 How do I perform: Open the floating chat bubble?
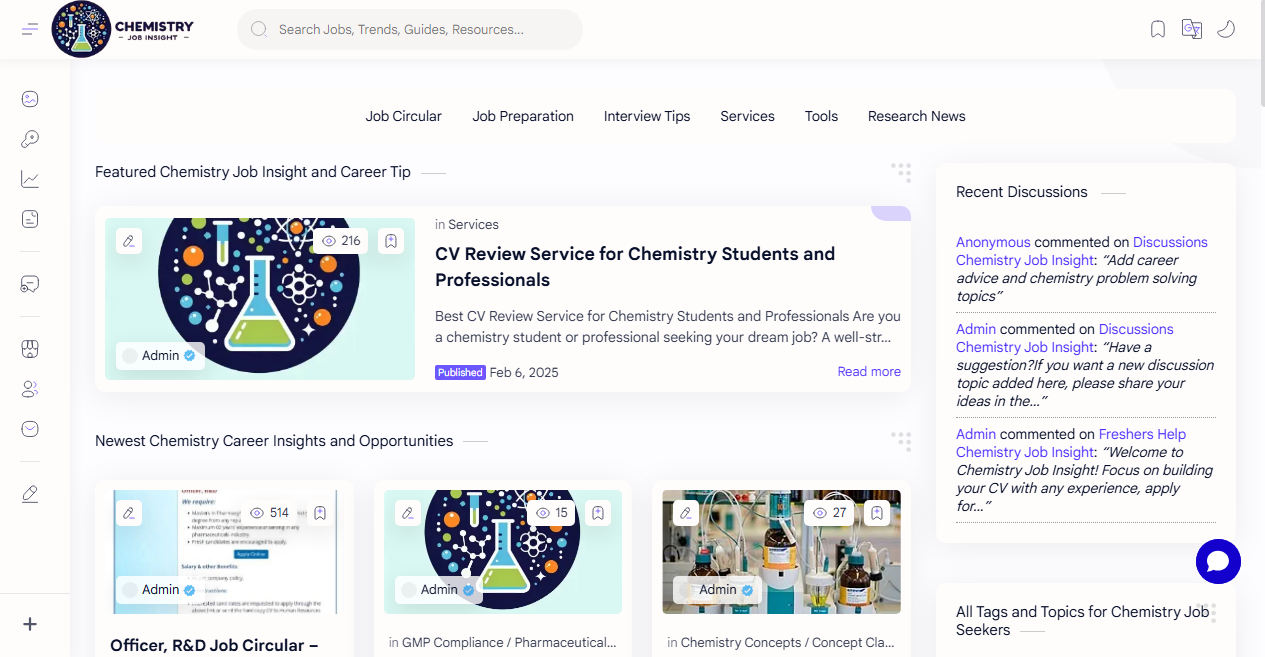pyautogui.click(x=1218, y=562)
